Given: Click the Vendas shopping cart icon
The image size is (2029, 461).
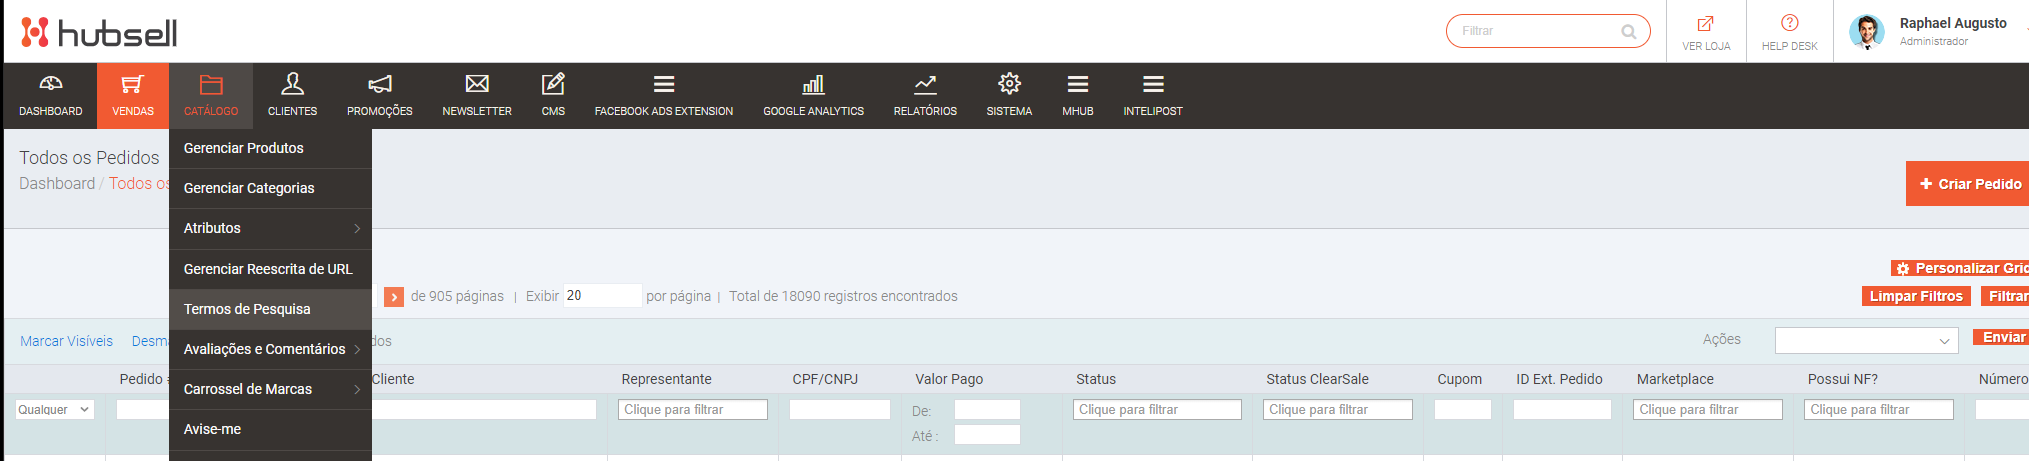Looking at the screenshot, I should [133, 84].
